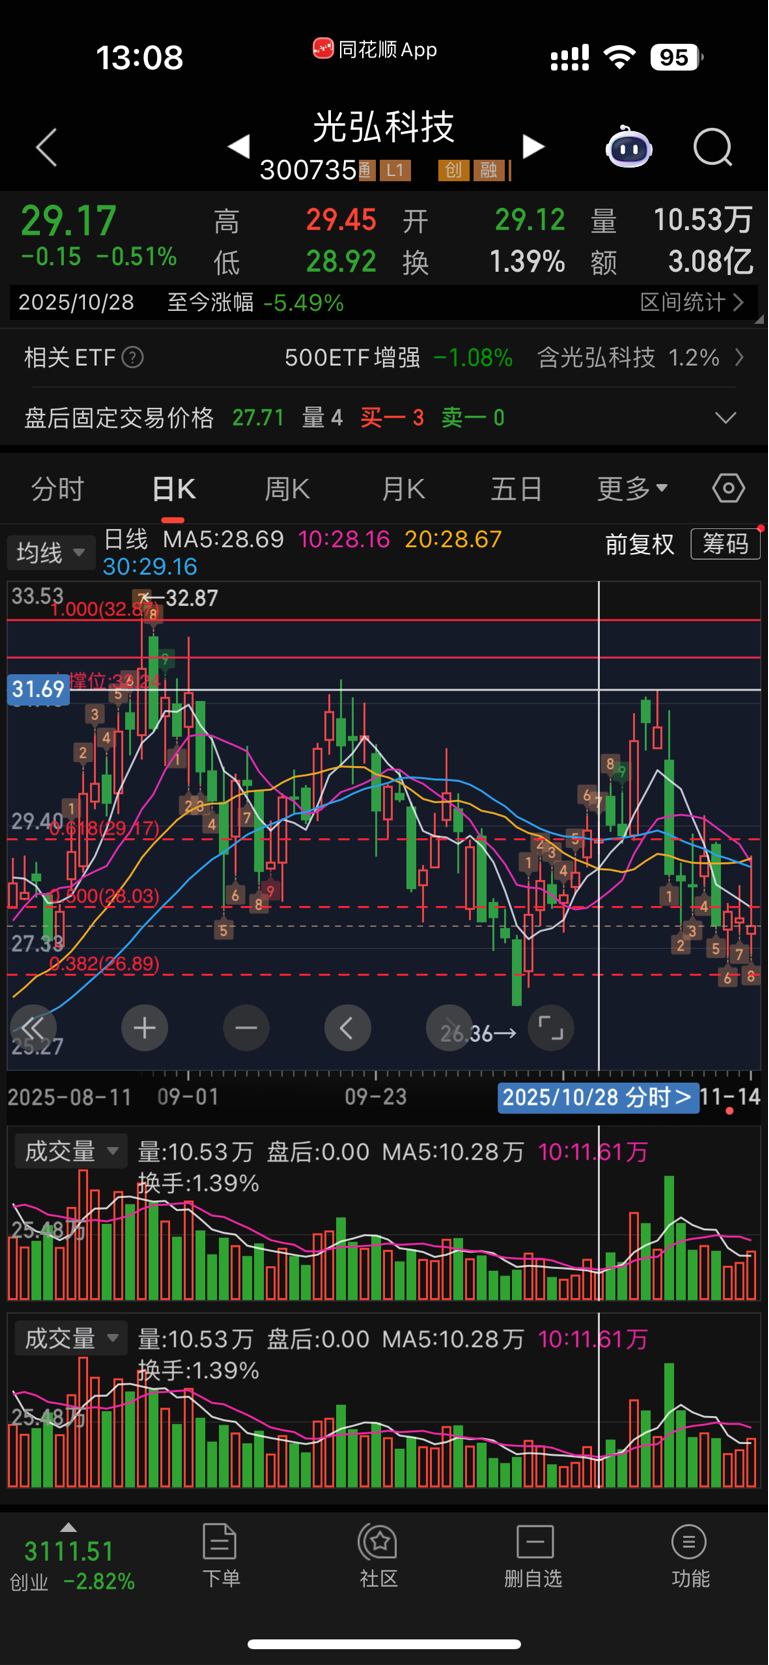The height and width of the screenshot is (1665, 769).
Task: Open 区间统计 range statistics
Action: (x=692, y=302)
